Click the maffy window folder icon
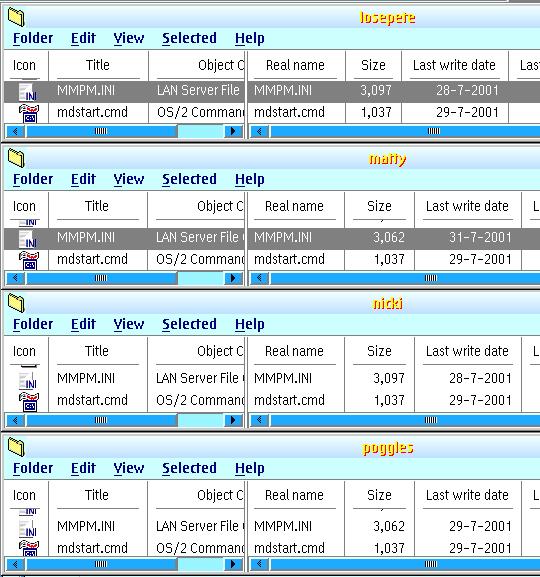 [16, 158]
